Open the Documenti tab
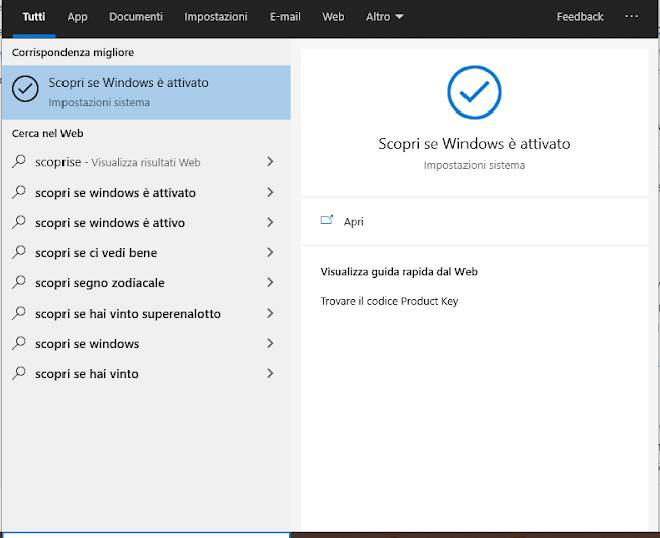This screenshot has height=538, width=660. click(136, 17)
